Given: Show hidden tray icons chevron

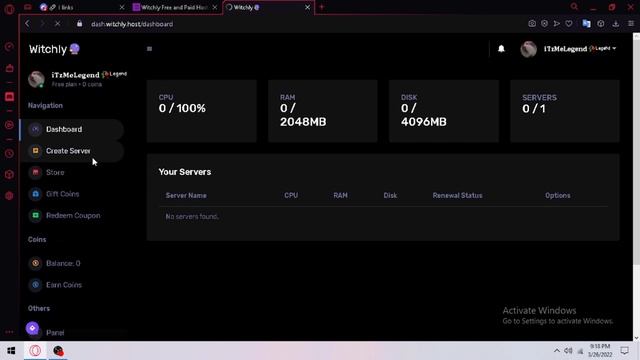Looking at the screenshot, I should 556,351.
